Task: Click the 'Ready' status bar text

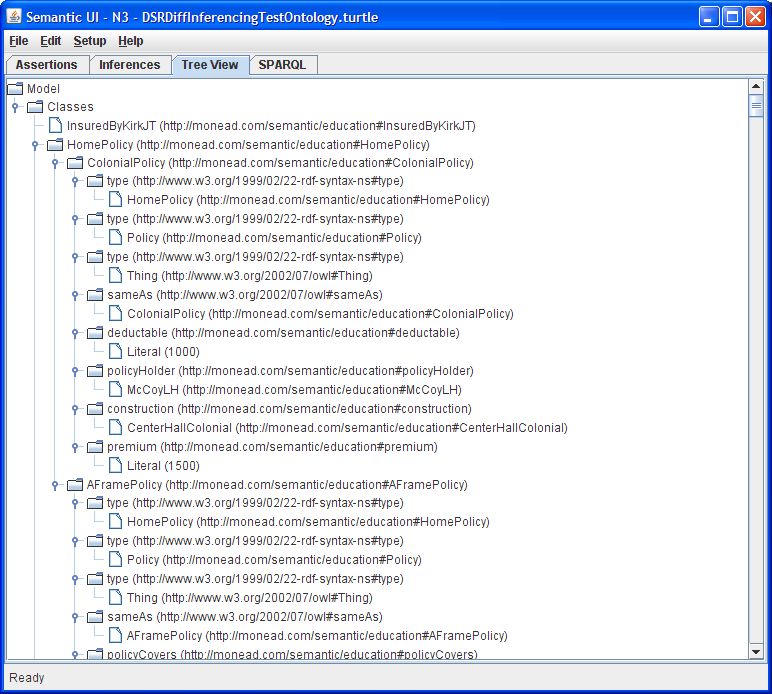Action: pyautogui.click(x=27, y=678)
